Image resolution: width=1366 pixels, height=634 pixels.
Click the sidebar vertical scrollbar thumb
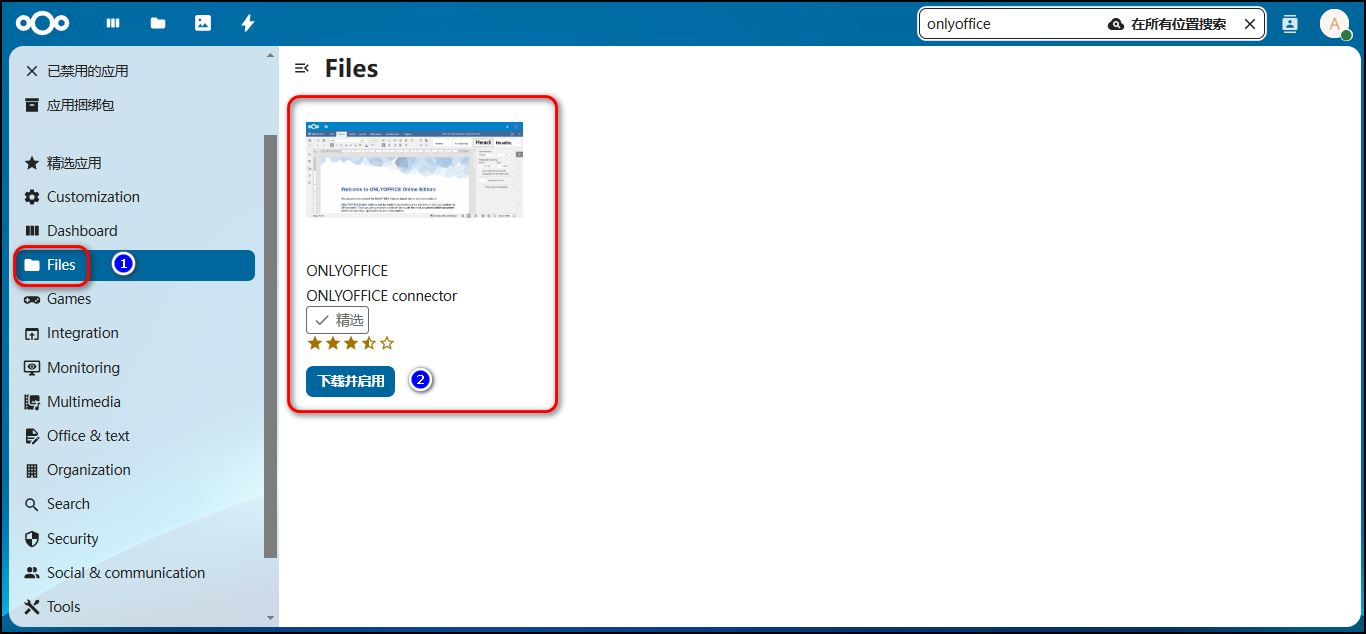[270, 346]
